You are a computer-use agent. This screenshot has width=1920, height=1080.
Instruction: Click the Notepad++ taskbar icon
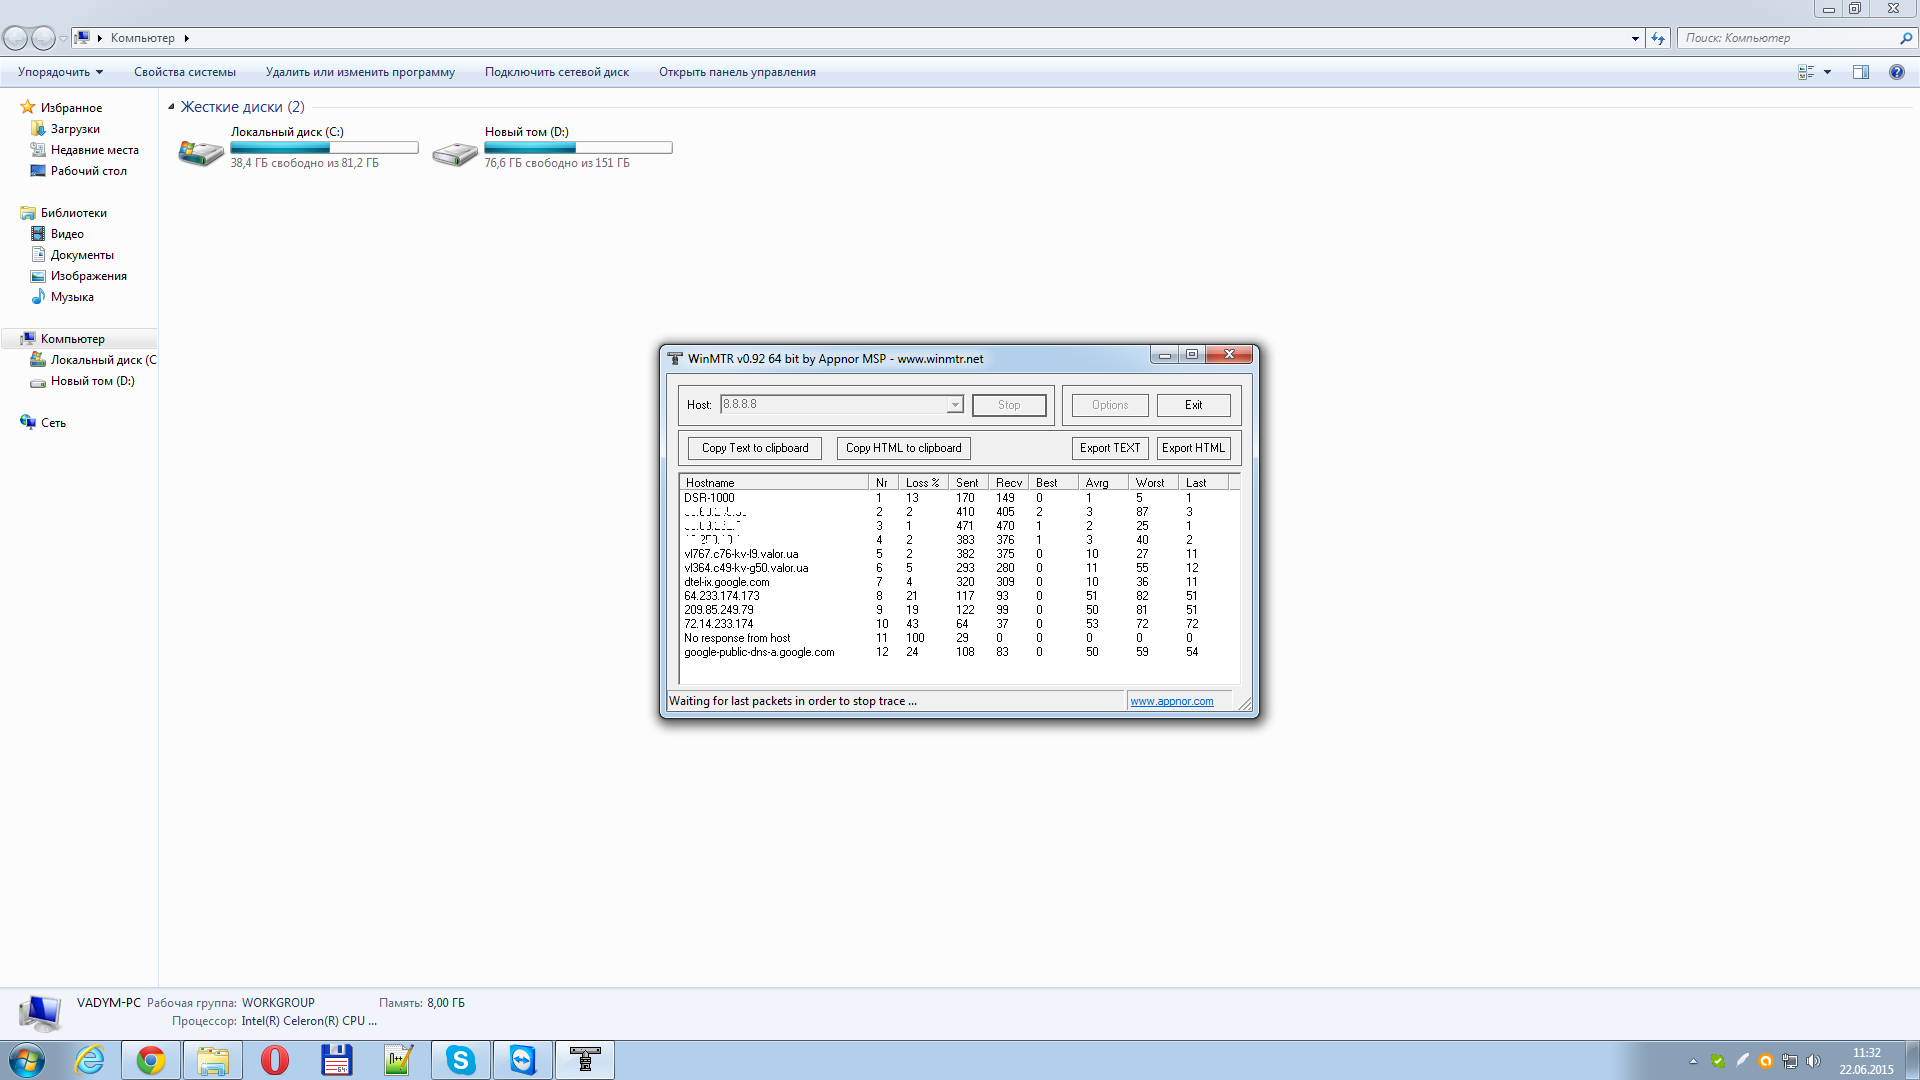(398, 1060)
